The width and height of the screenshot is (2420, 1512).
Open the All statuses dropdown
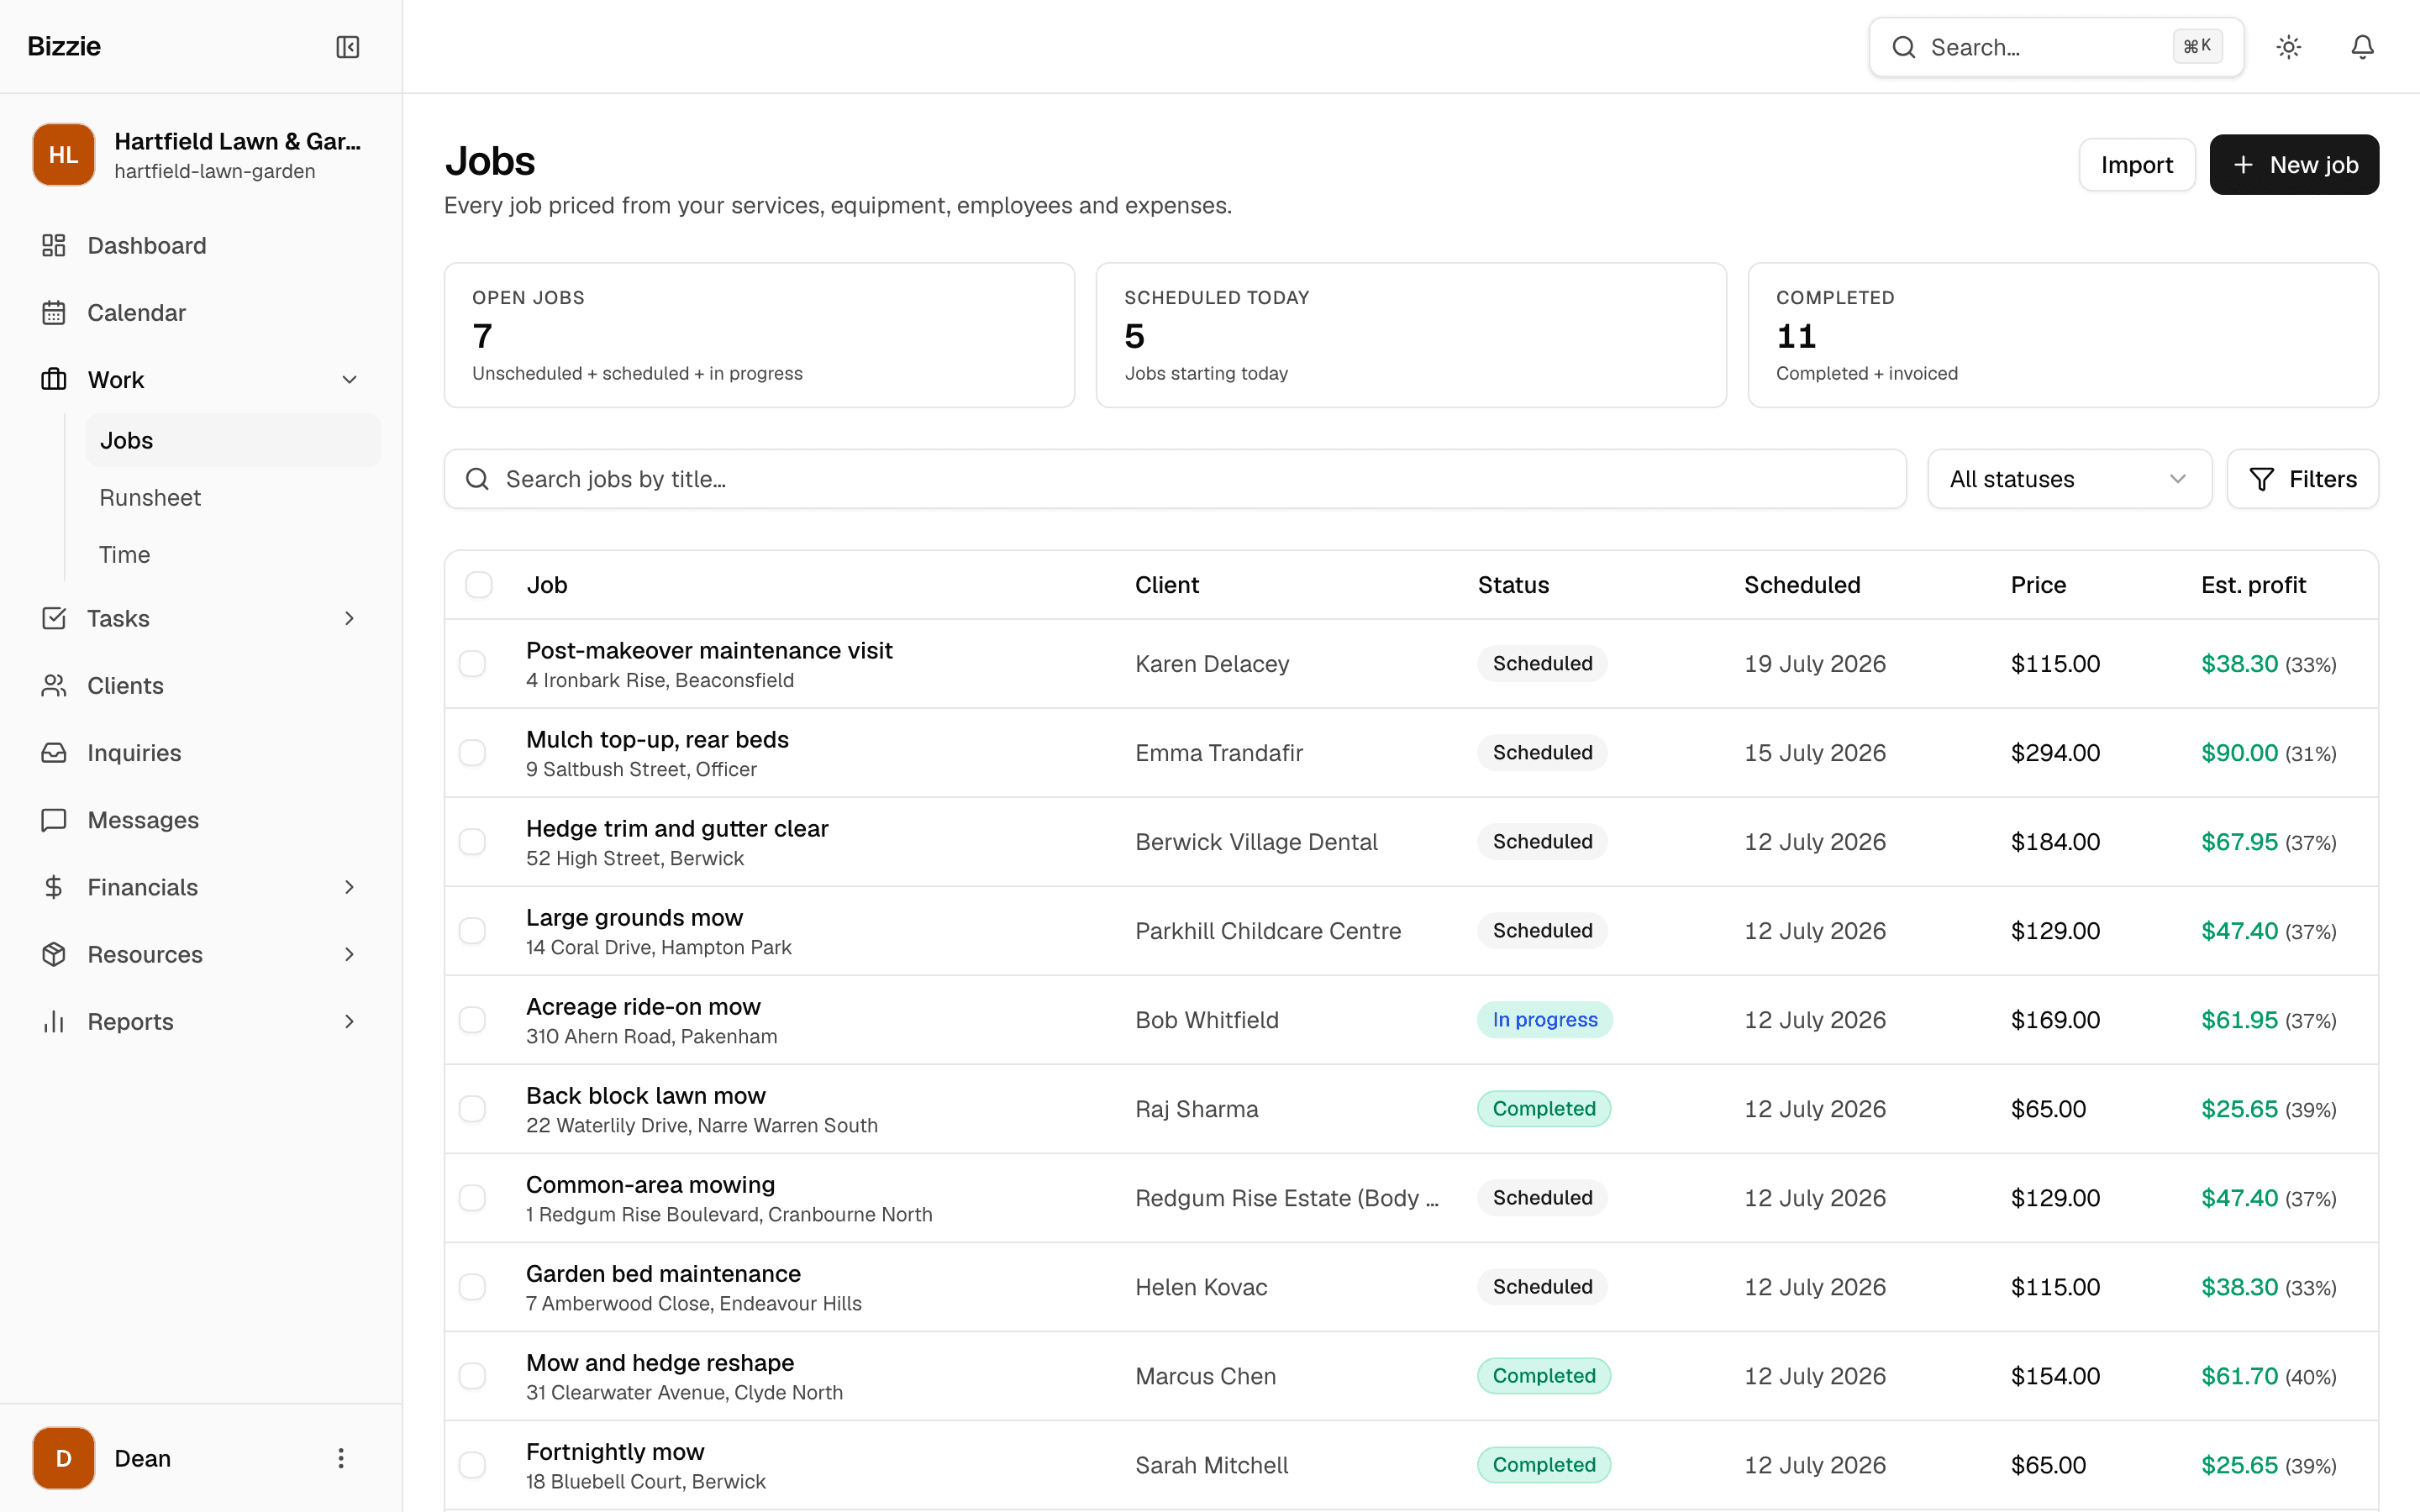pos(2069,479)
